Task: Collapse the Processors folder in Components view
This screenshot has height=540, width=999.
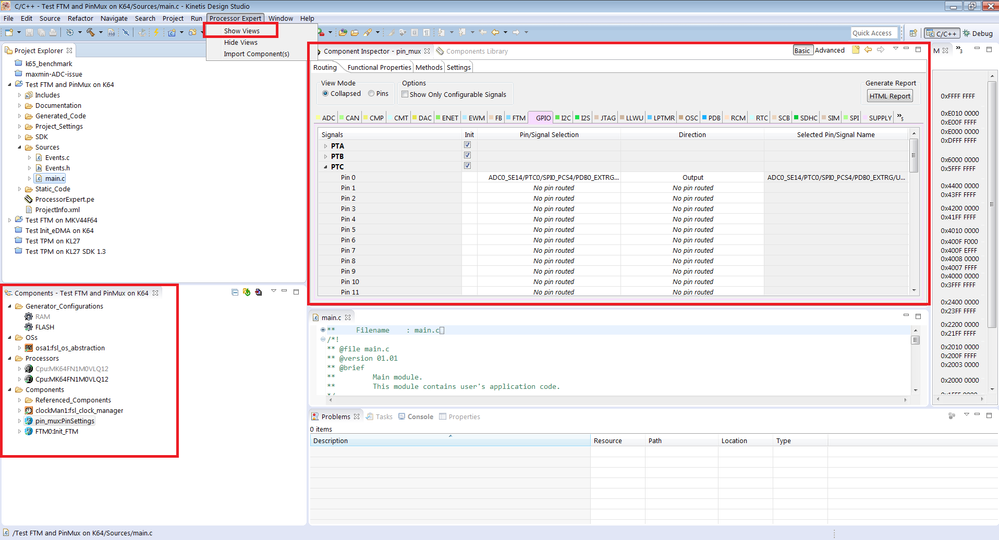Action: [10, 359]
